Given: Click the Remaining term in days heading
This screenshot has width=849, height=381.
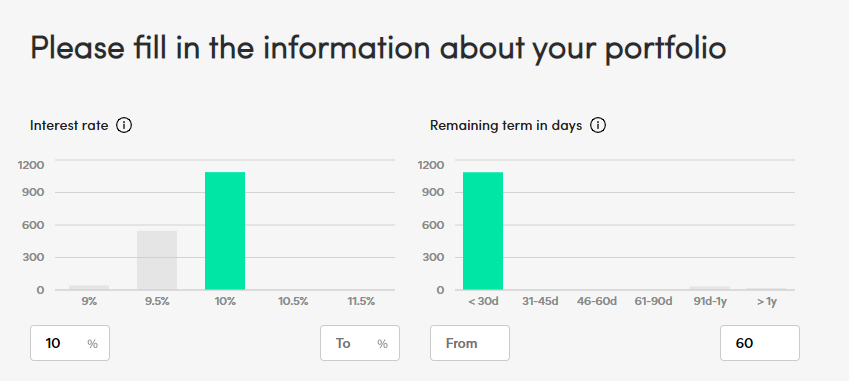Looking at the screenshot, I should 506,126.
